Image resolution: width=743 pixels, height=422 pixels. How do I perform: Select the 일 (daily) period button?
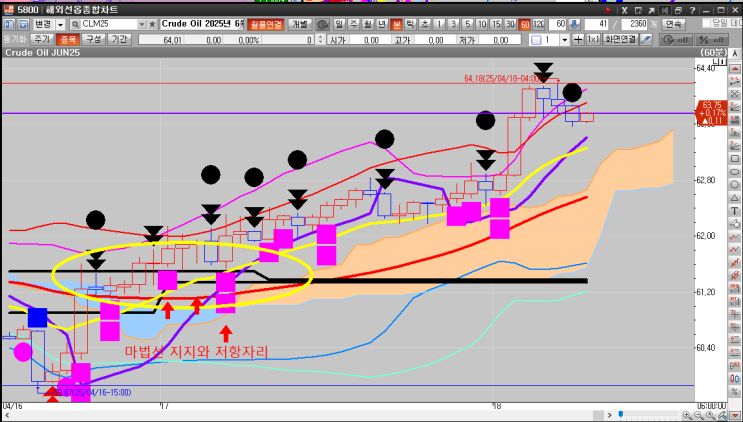tap(339, 24)
